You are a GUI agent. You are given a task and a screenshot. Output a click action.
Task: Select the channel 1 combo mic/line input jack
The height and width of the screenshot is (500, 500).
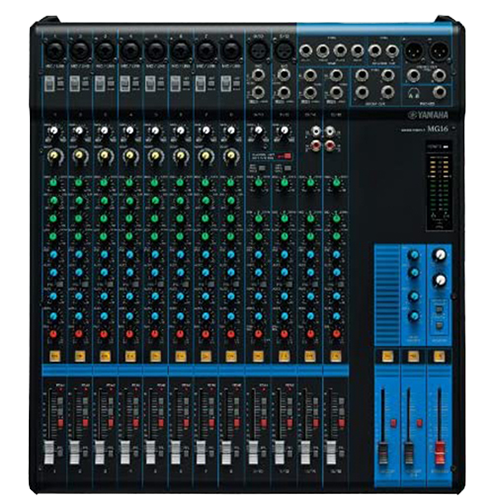(54, 51)
